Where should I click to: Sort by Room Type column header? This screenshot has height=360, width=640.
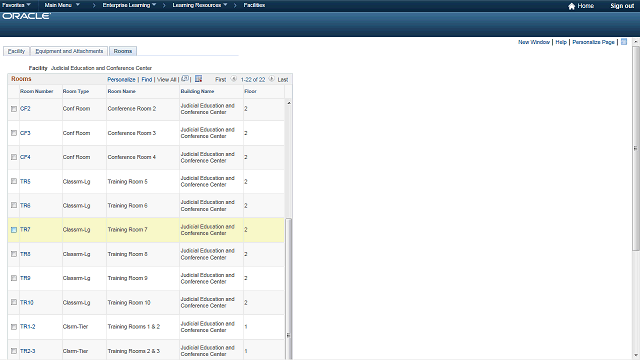tap(76, 91)
